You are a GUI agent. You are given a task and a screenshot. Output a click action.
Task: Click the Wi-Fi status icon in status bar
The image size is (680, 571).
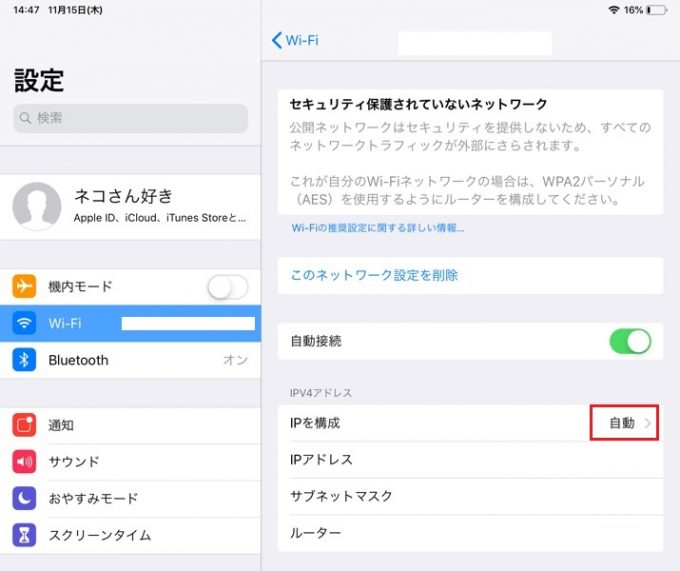613,10
